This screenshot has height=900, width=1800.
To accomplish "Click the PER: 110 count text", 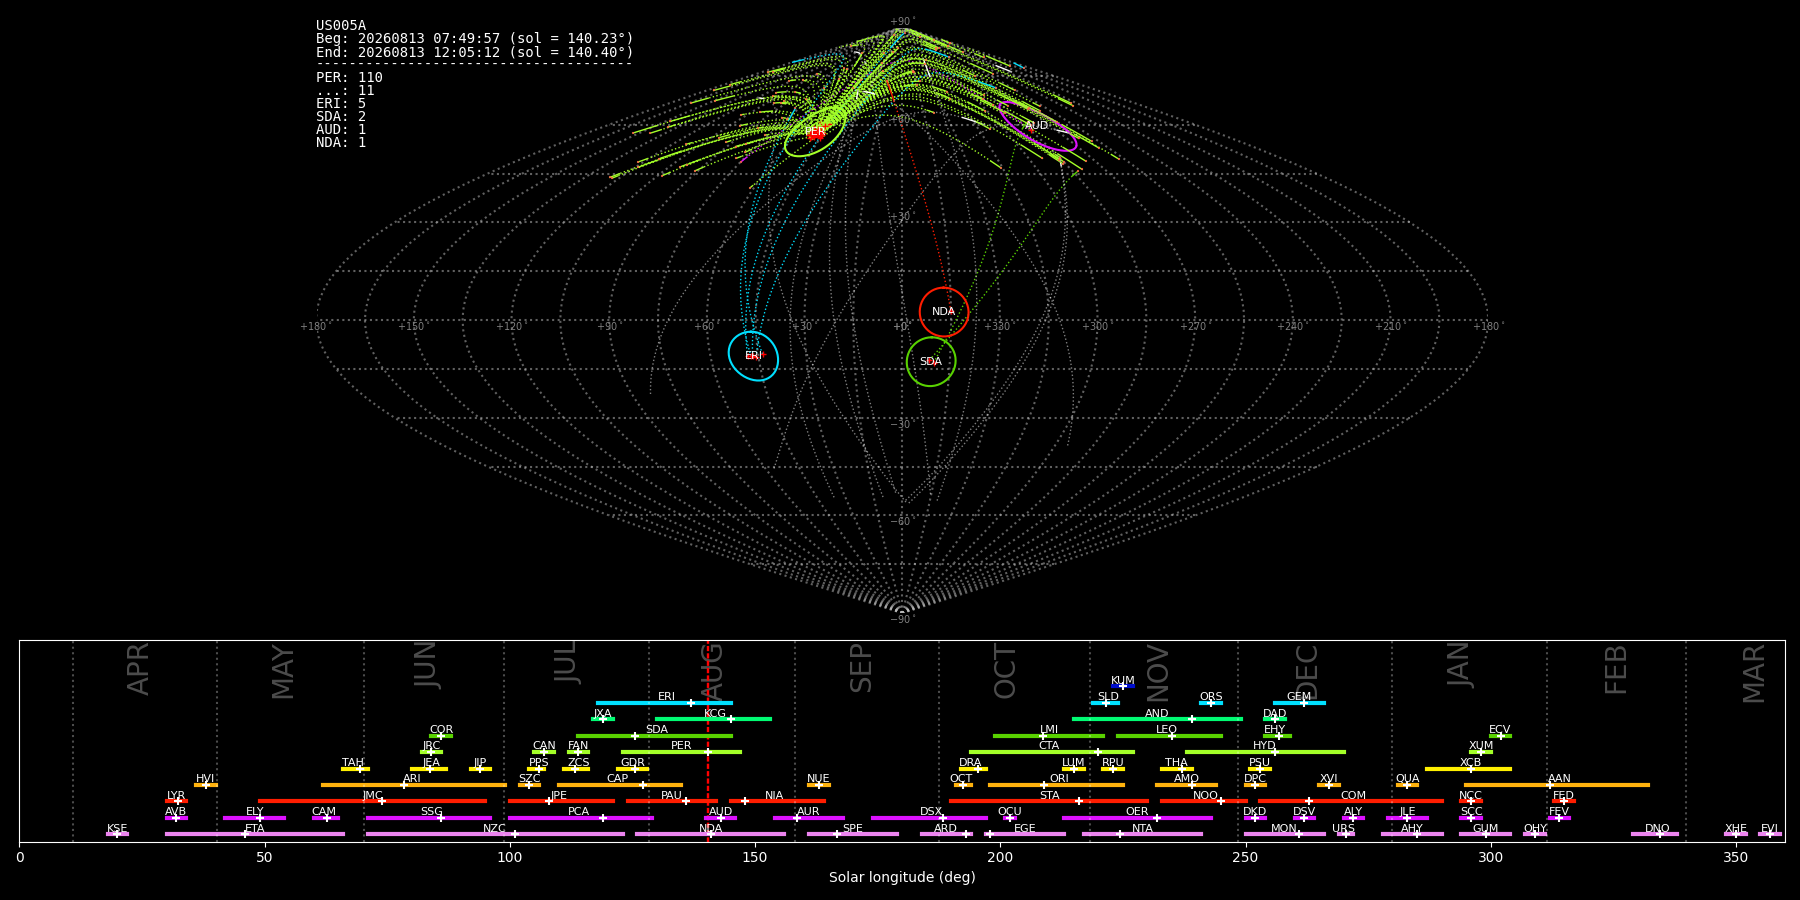I will coord(349,78).
